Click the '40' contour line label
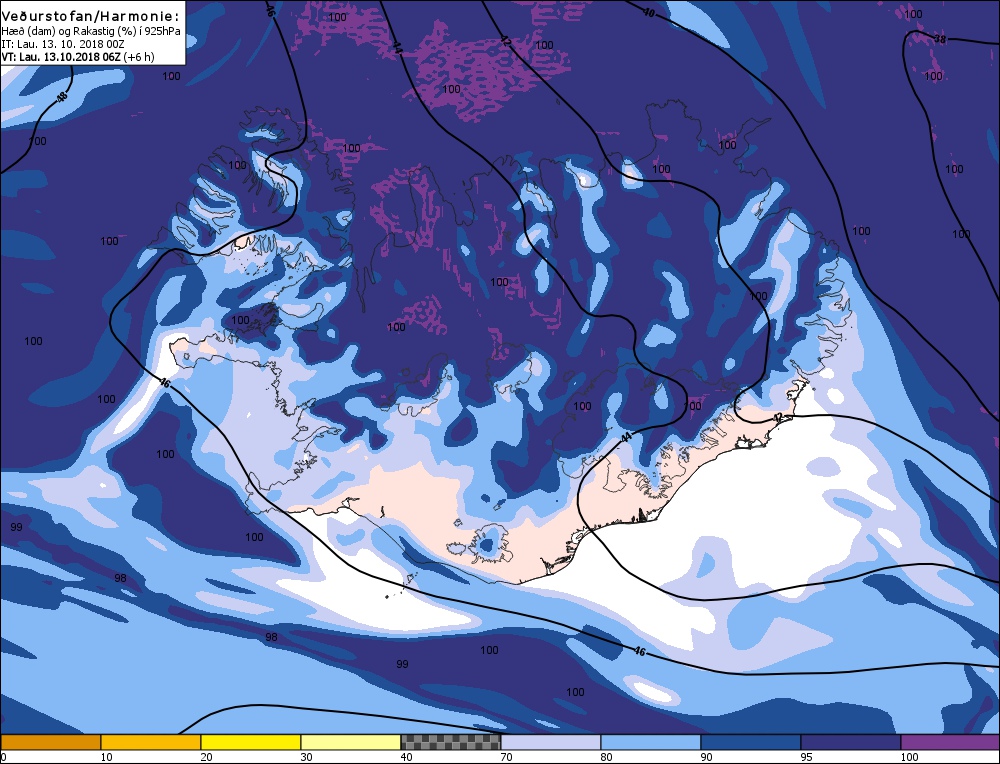Viewport: 1000px width, 764px height. pos(649,12)
